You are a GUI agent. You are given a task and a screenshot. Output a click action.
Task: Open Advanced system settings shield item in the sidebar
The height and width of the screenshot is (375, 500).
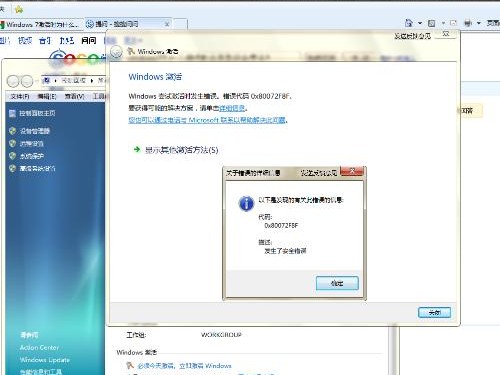point(37,168)
